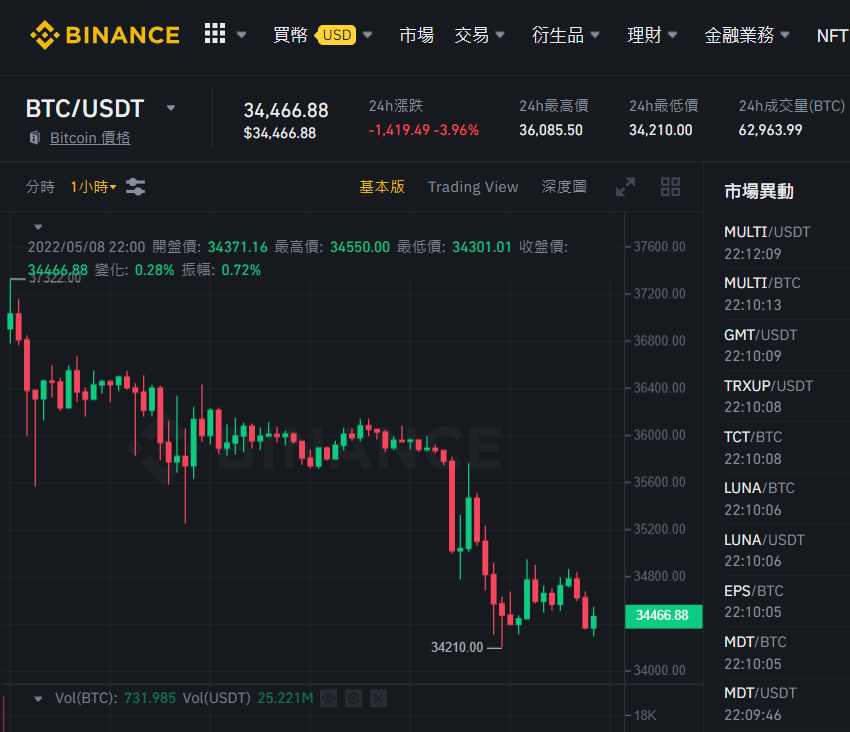
Task: Open the apps grid menu icon
Action: pyautogui.click(x=215, y=34)
